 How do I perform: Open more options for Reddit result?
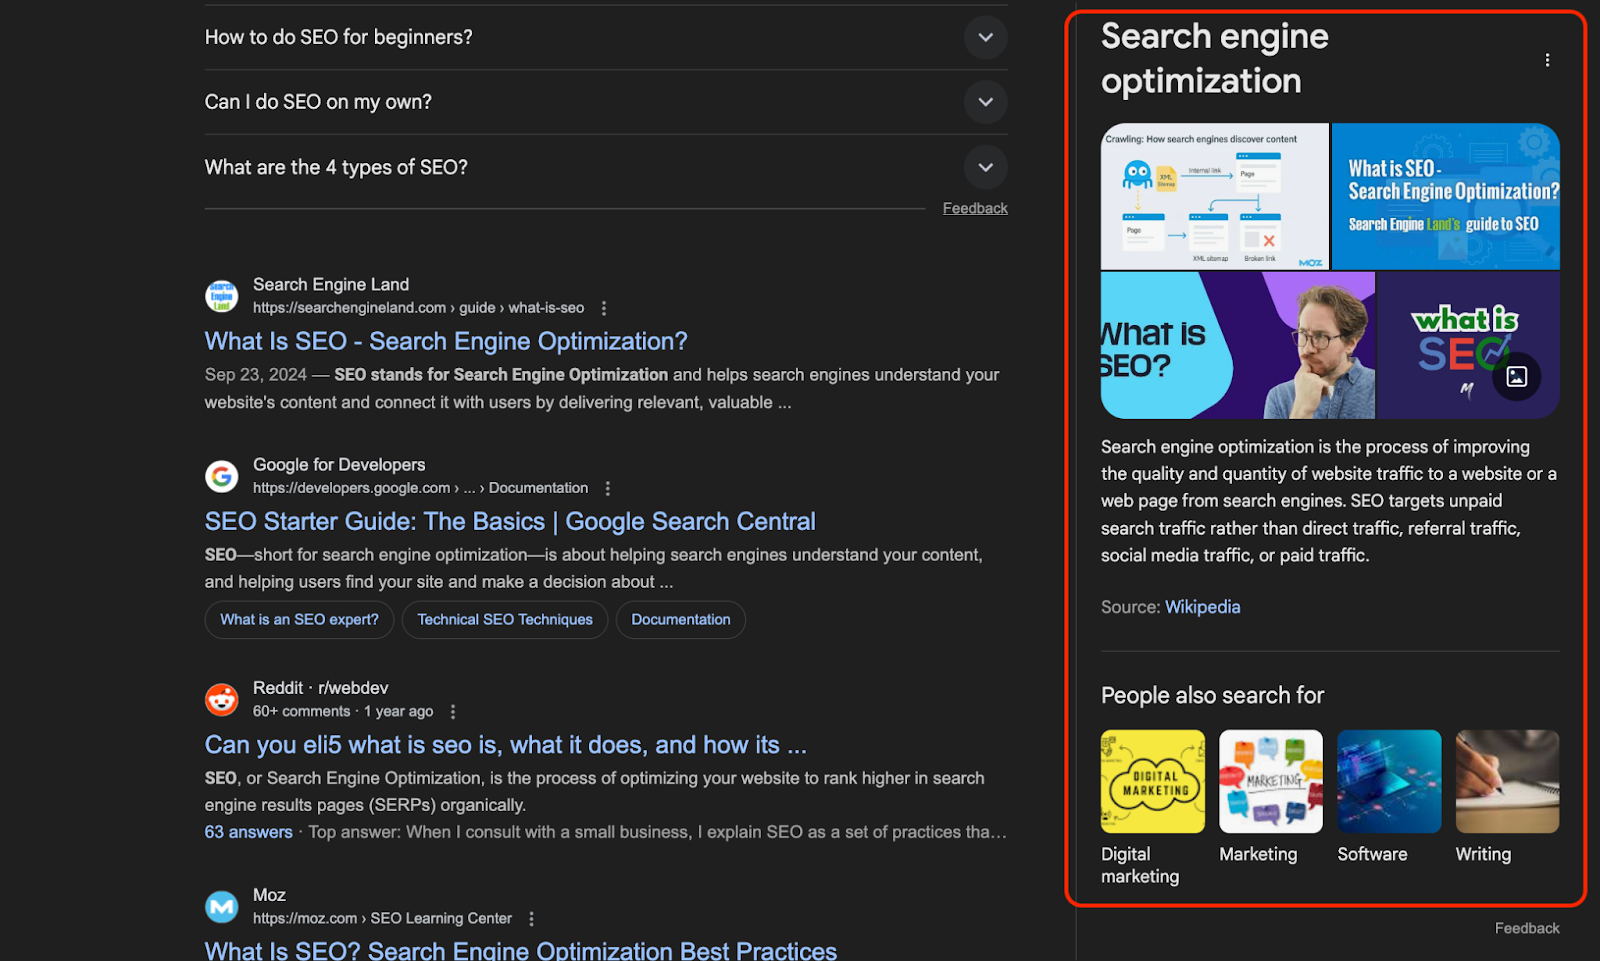coord(453,711)
